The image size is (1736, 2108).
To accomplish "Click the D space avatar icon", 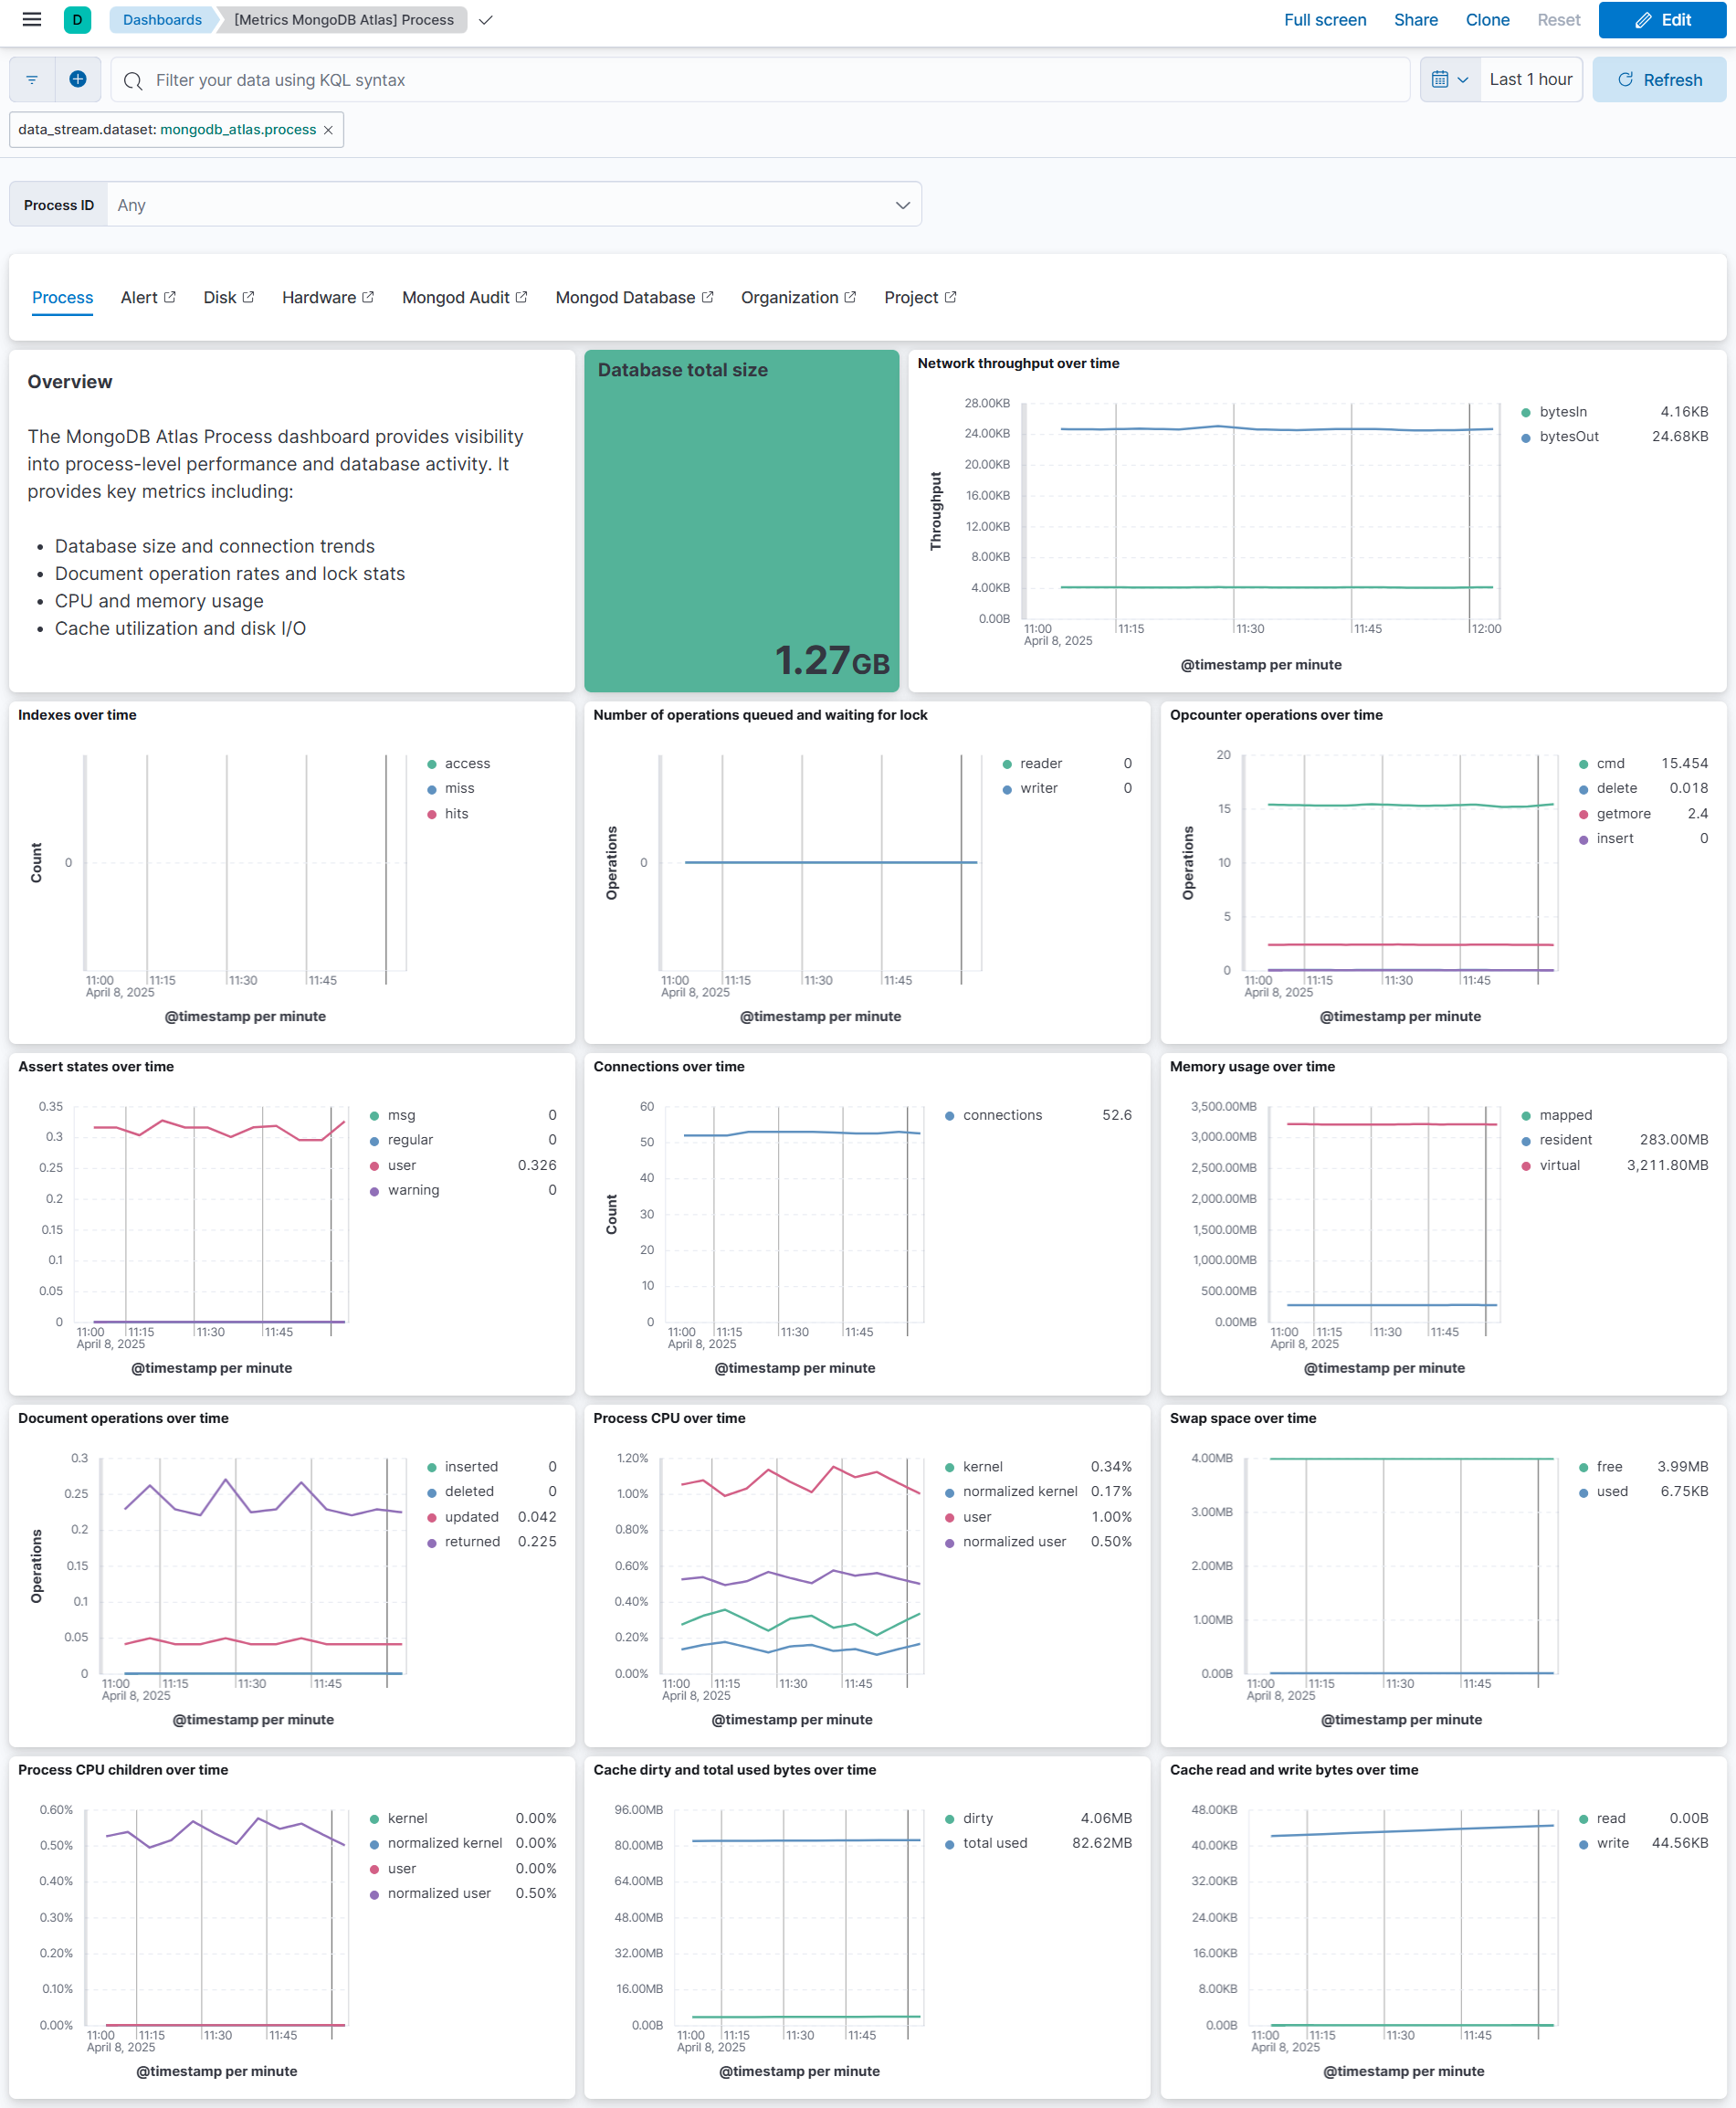I will [x=77, y=19].
